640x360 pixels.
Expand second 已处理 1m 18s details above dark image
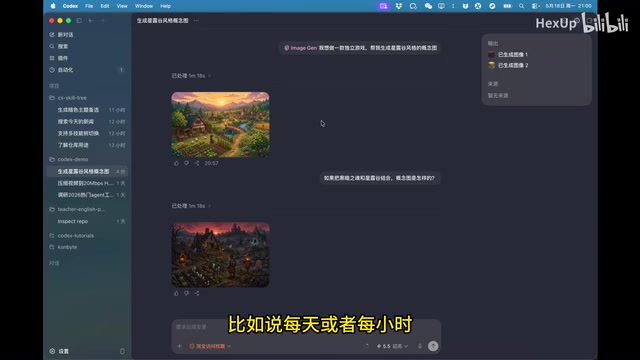[191, 206]
